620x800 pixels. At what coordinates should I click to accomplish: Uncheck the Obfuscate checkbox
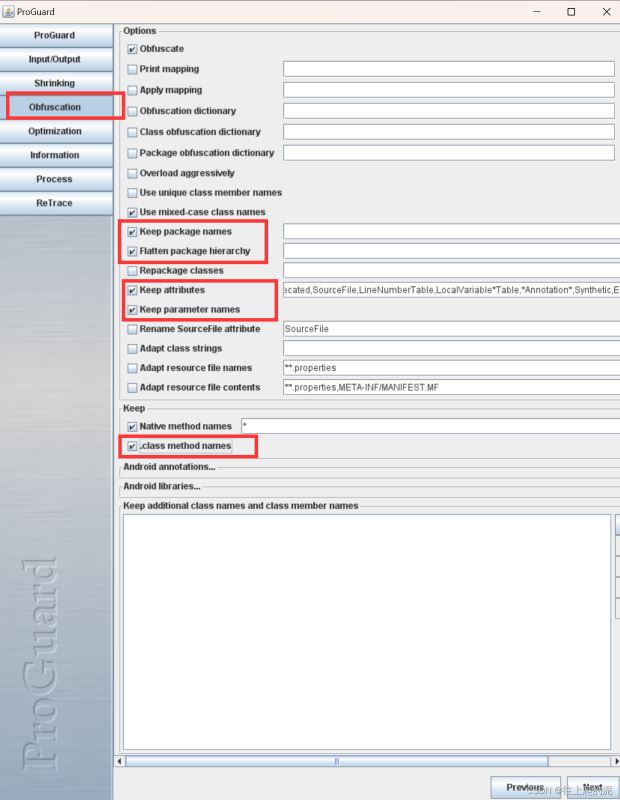(x=132, y=49)
